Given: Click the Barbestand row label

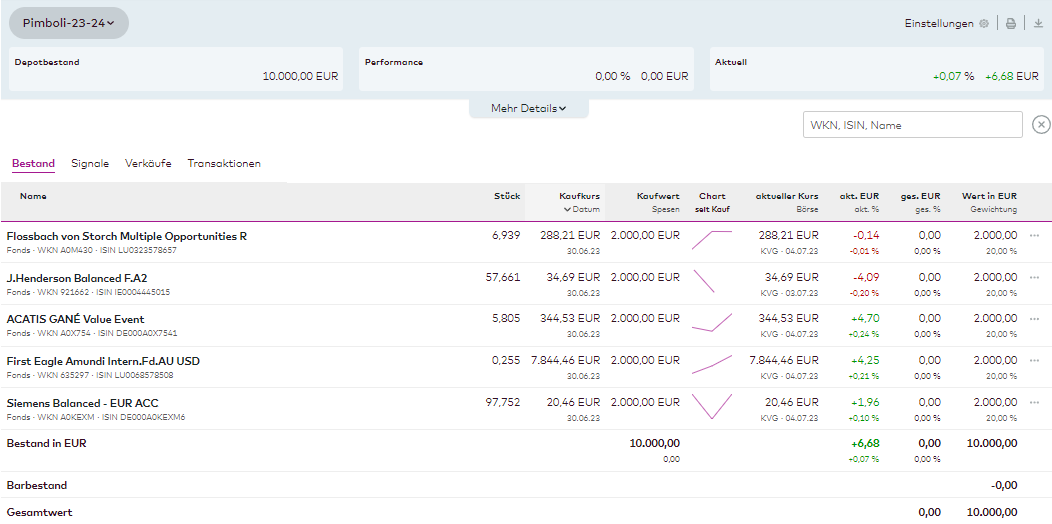Looking at the screenshot, I should pyautogui.click(x=36, y=485).
